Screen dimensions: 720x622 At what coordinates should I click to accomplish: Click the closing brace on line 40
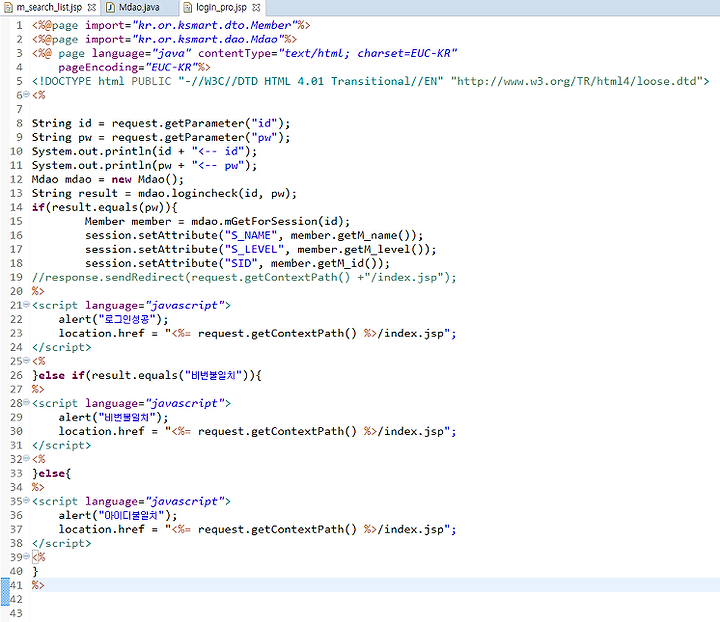(35, 572)
